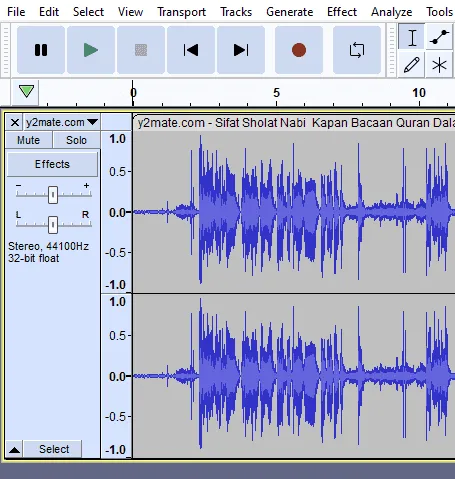This screenshot has height=479, width=455.
Task: Click the pan slider 'R' label
Action: (x=86, y=215)
